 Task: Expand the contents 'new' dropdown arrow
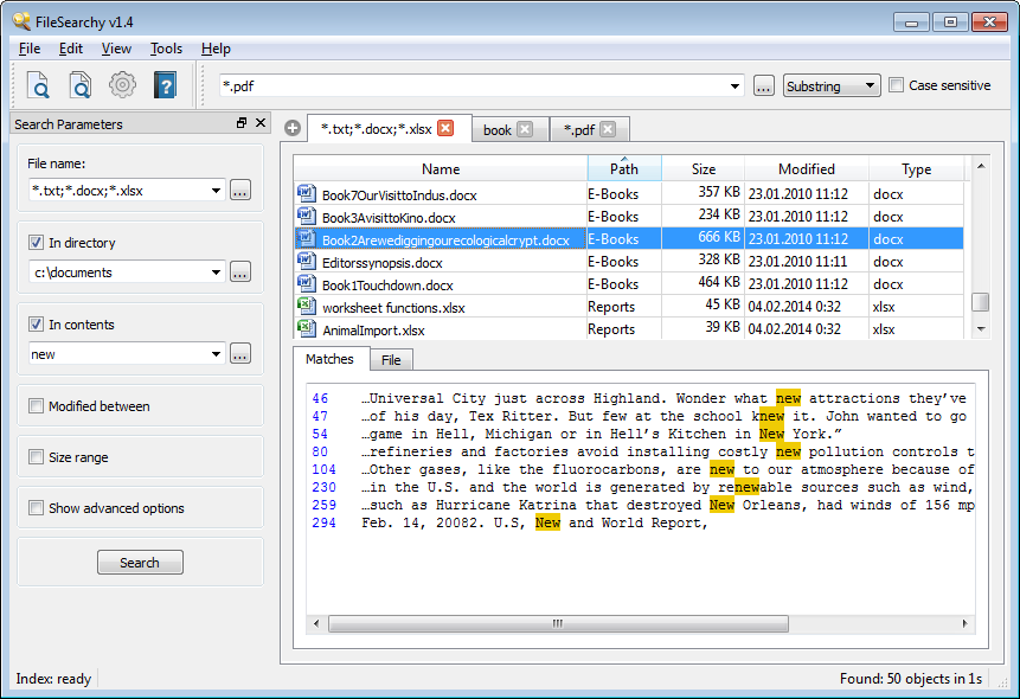click(x=216, y=354)
